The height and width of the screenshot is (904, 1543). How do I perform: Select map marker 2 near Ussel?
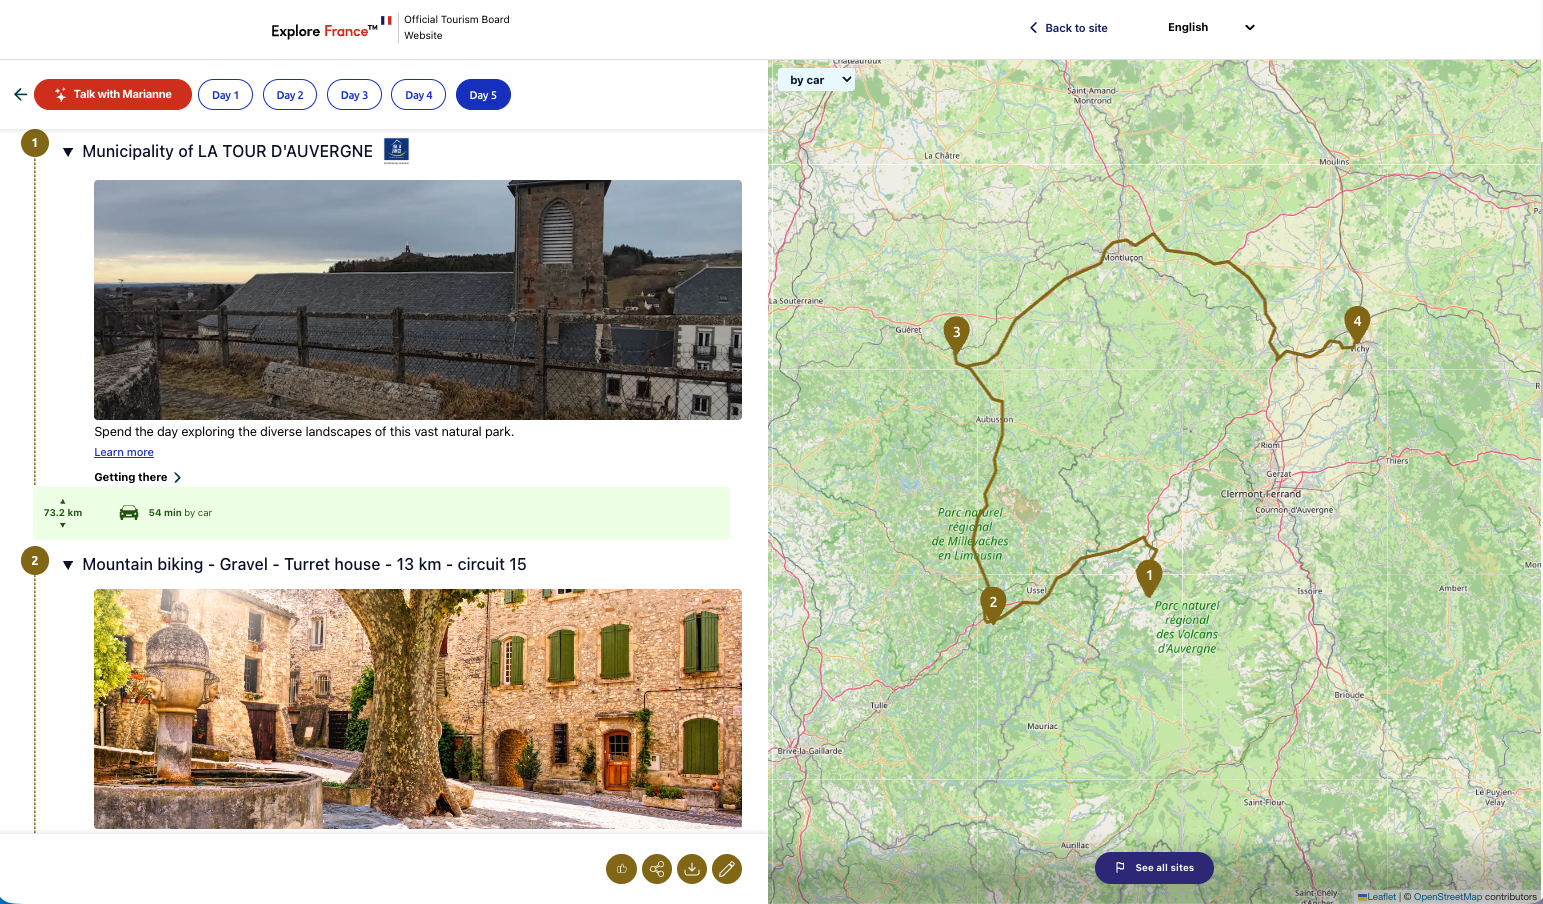click(x=993, y=604)
